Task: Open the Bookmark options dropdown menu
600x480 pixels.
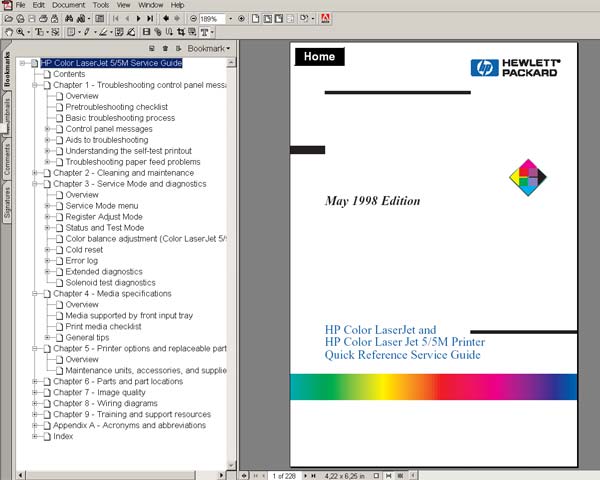Action: pos(209,49)
